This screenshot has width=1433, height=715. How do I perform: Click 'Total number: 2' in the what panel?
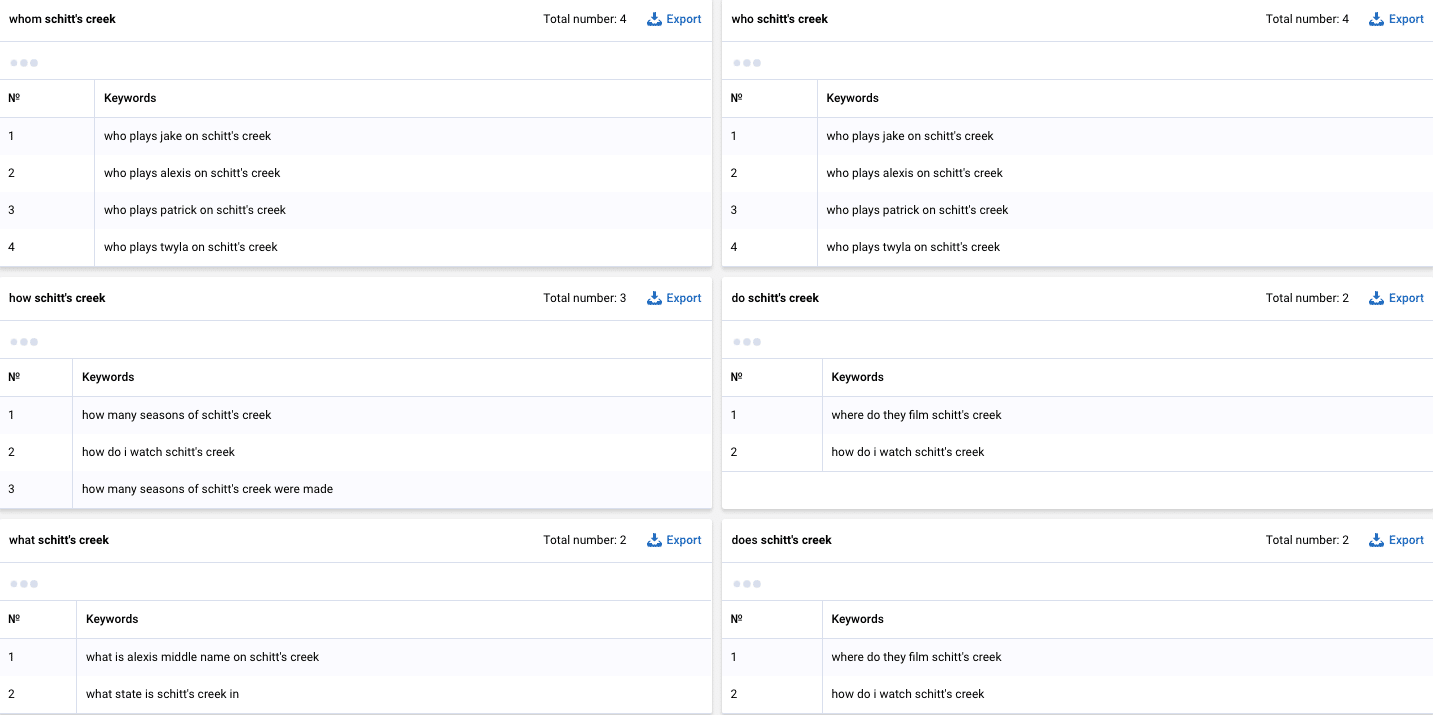585,540
